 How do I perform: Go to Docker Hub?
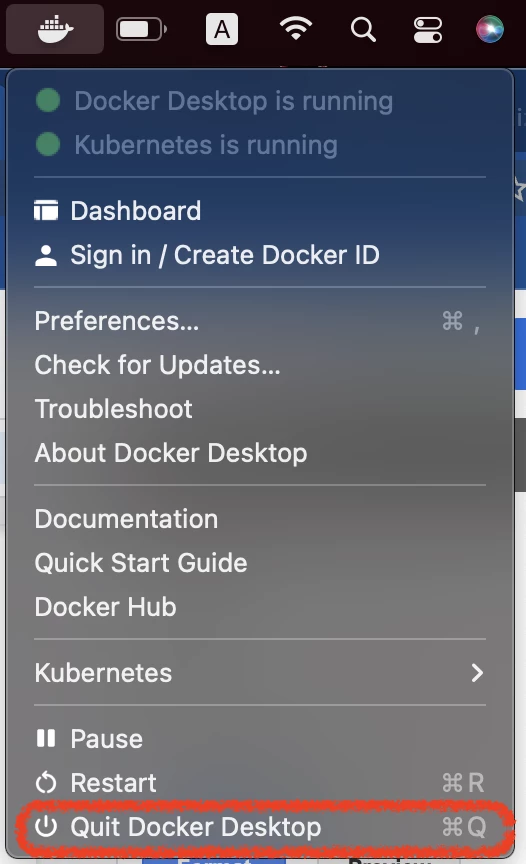tap(260, 607)
